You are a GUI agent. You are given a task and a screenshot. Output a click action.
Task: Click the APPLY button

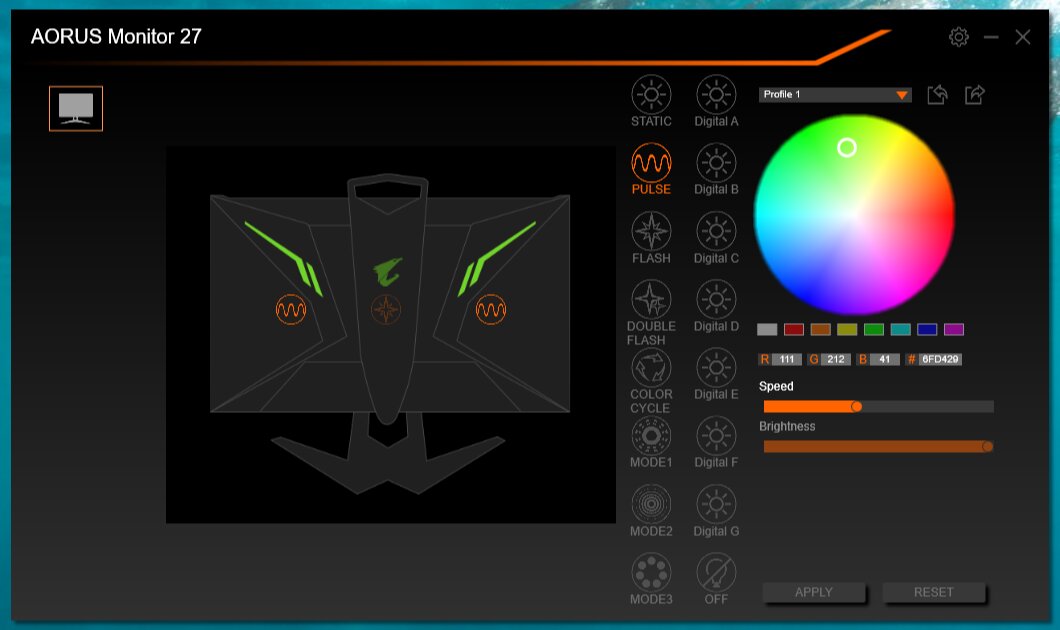coord(814,592)
